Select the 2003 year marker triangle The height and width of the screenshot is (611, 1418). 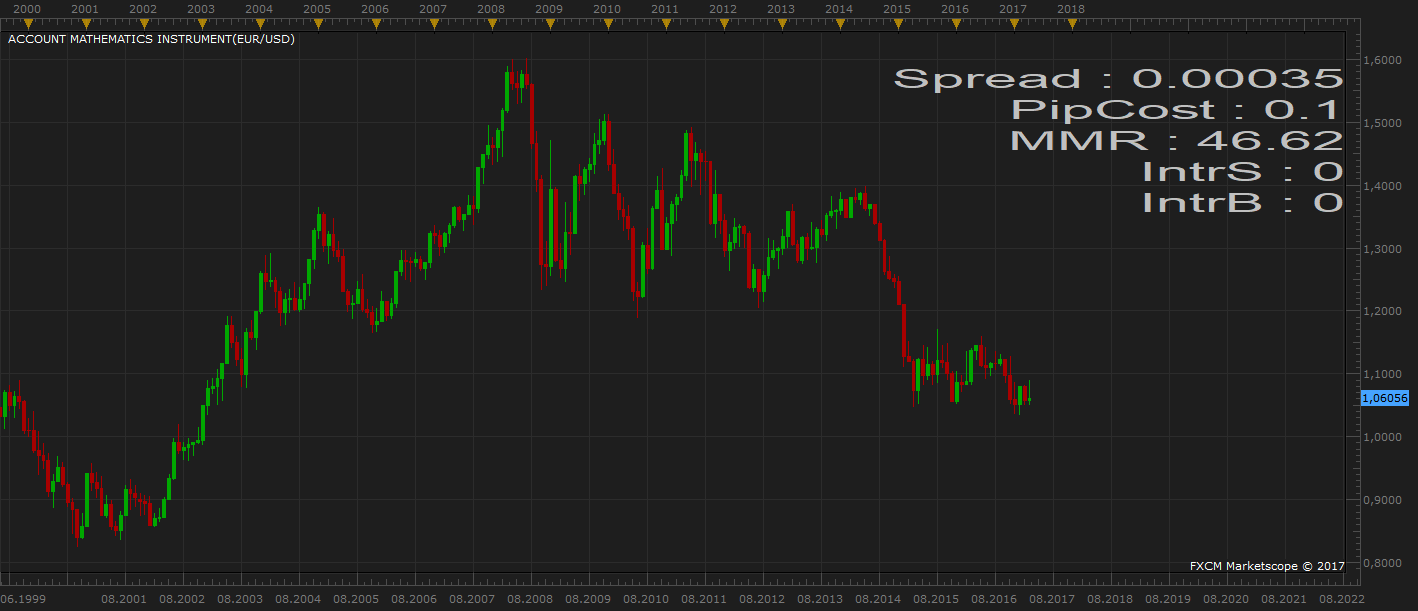[x=201, y=24]
